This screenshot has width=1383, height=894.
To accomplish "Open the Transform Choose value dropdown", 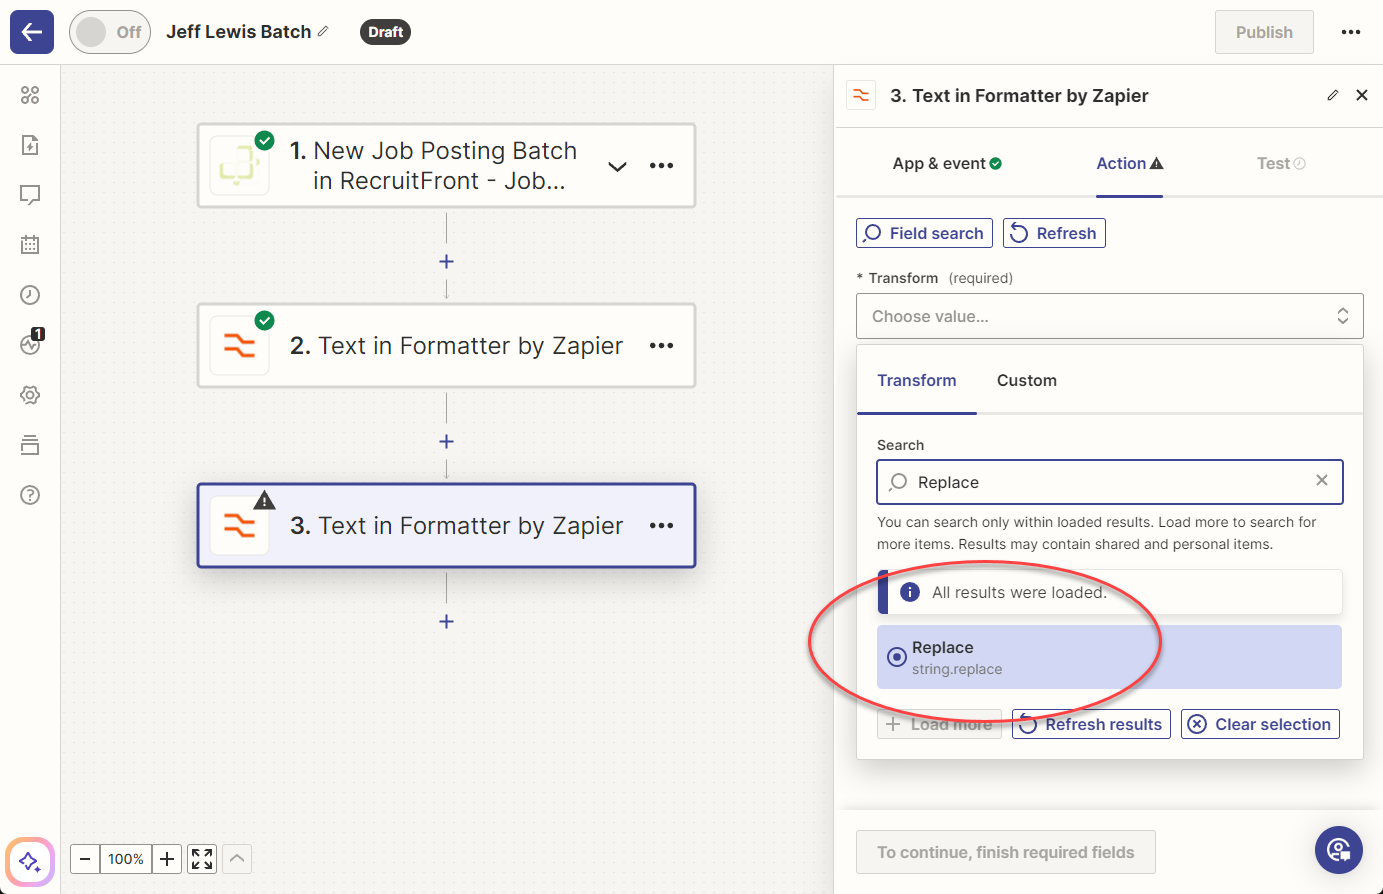I will 1110,316.
